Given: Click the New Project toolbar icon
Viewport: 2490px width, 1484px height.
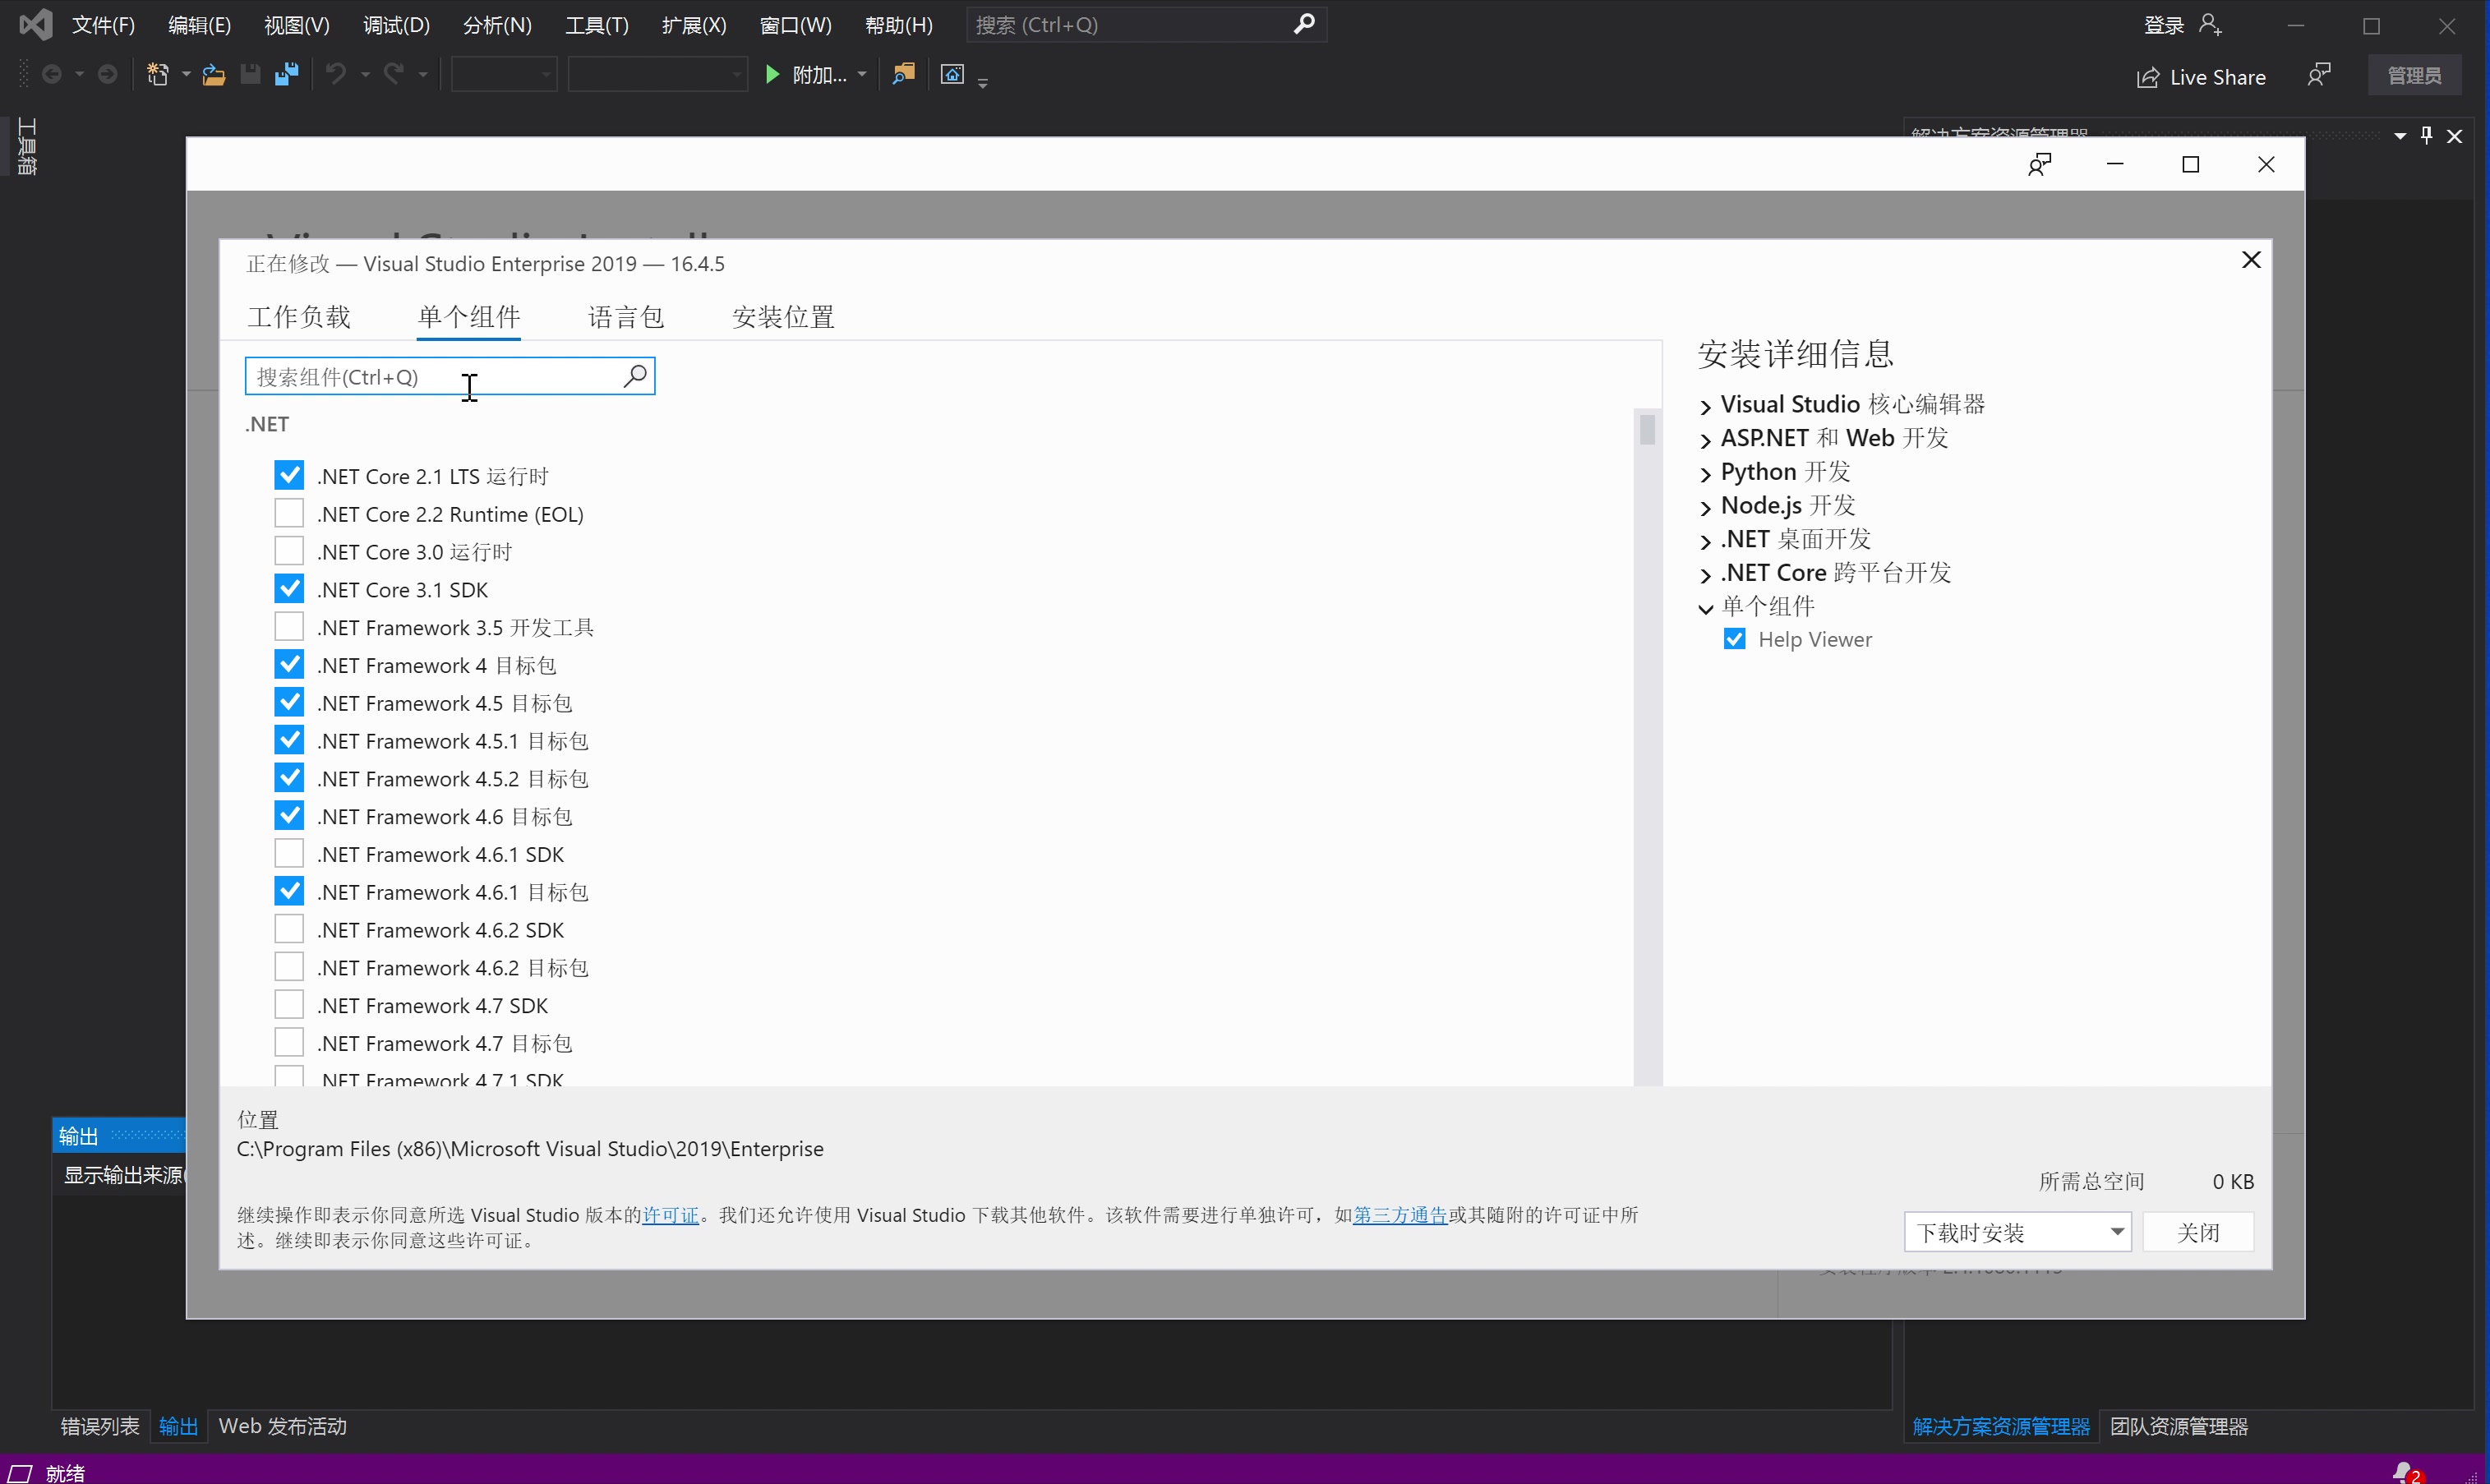Looking at the screenshot, I should 158,75.
